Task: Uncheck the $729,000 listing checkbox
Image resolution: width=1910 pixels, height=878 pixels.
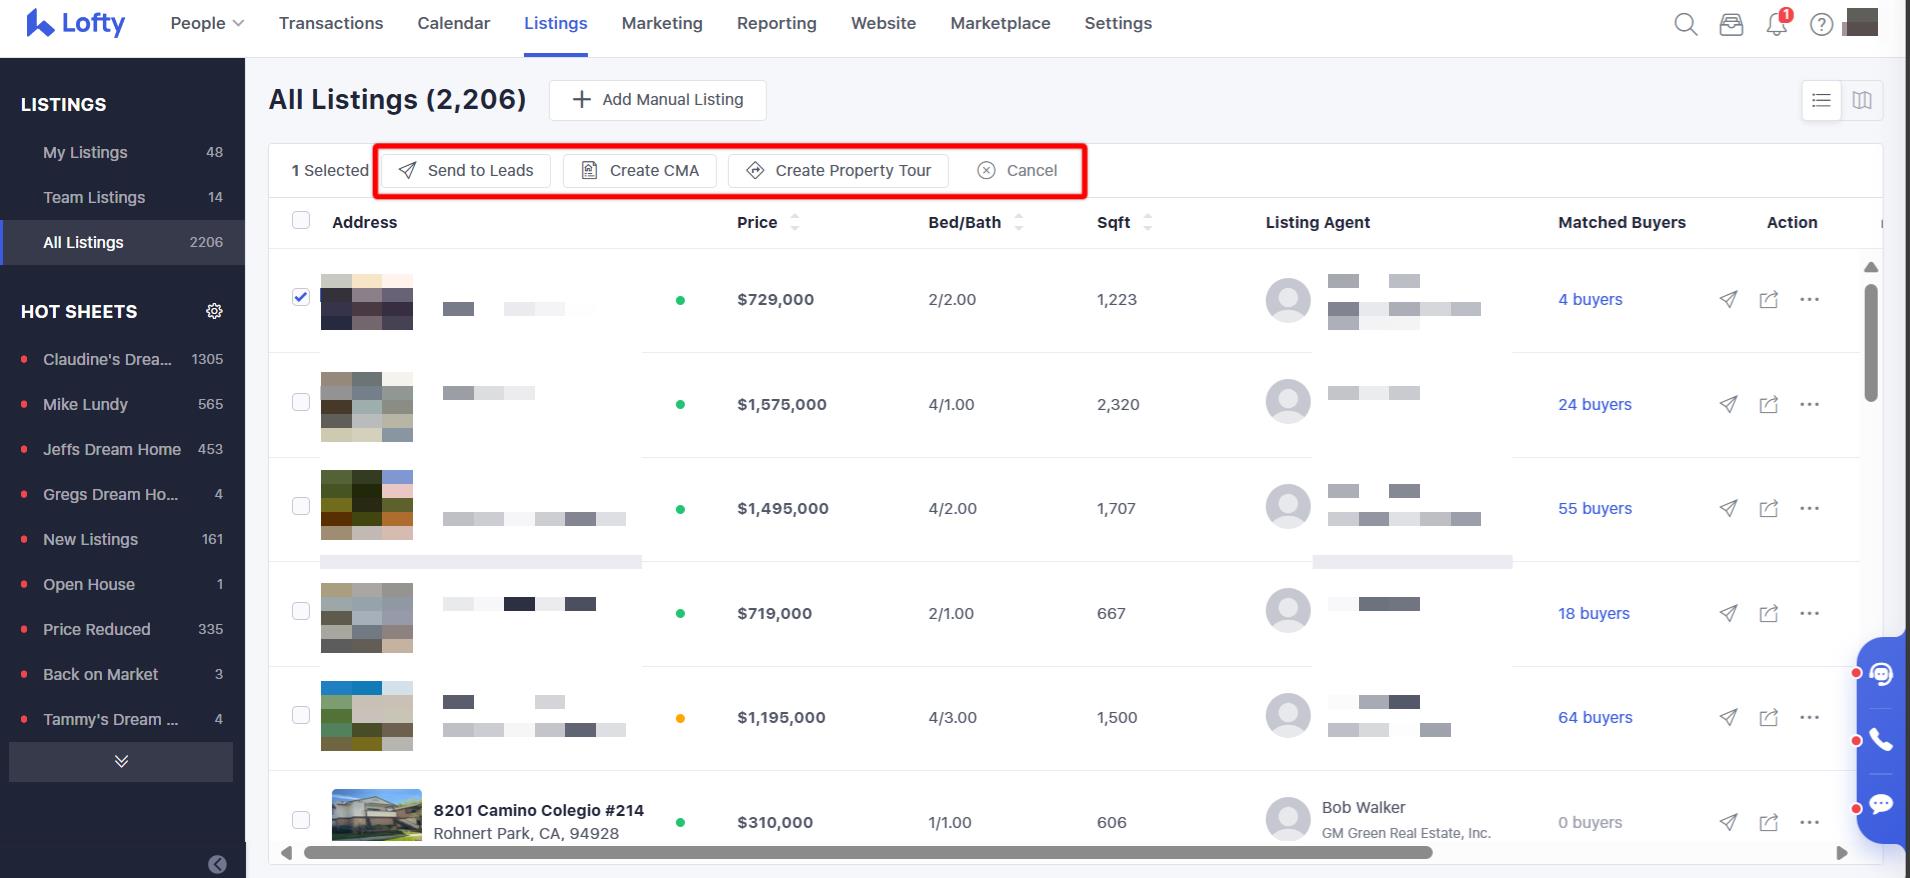Action: tap(301, 297)
